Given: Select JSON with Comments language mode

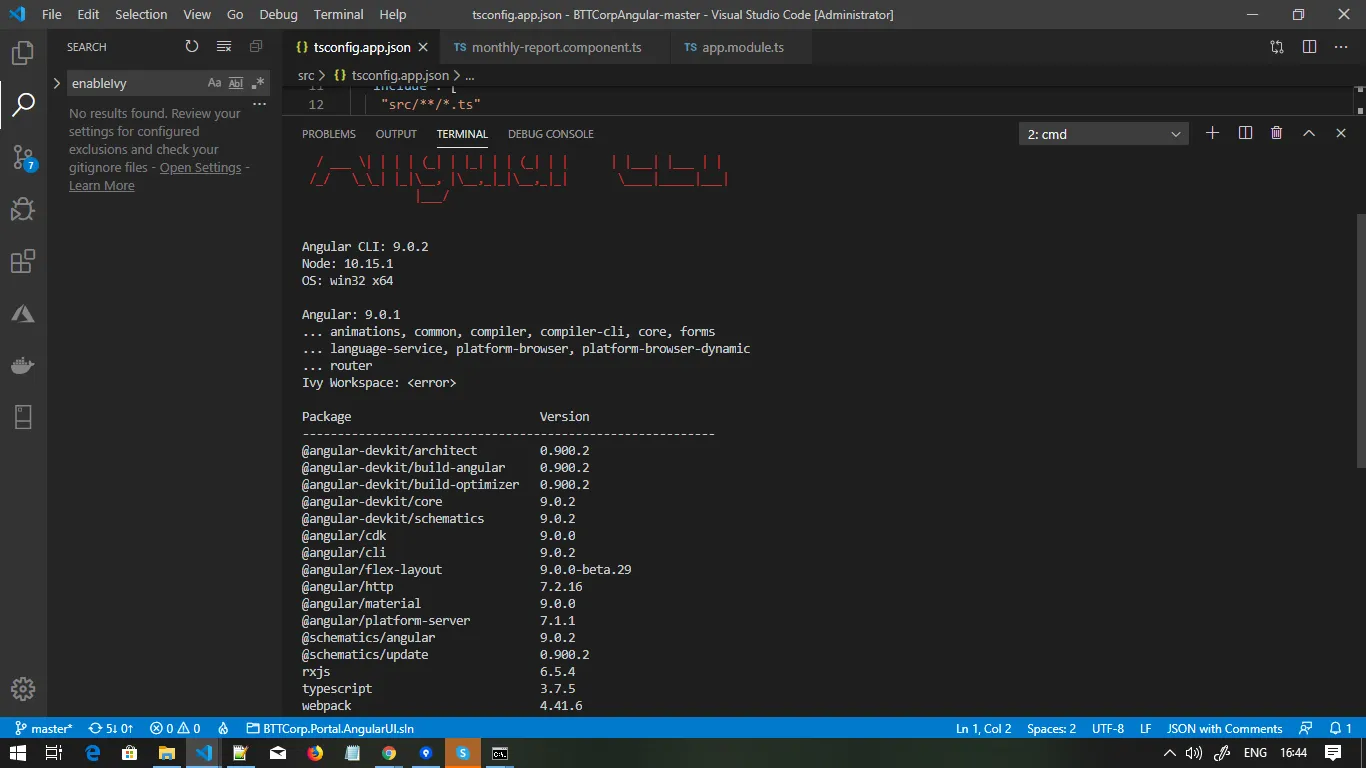Looking at the screenshot, I should click(x=1224, y=728).
